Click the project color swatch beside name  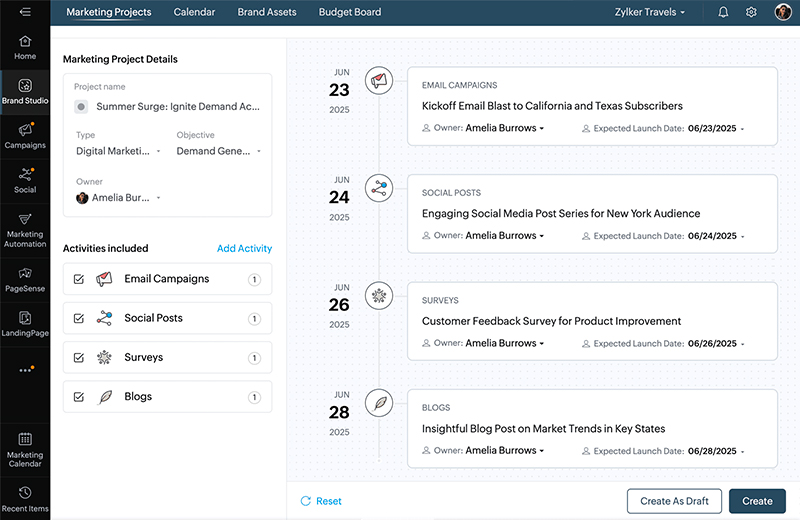[x=81, y=106]
